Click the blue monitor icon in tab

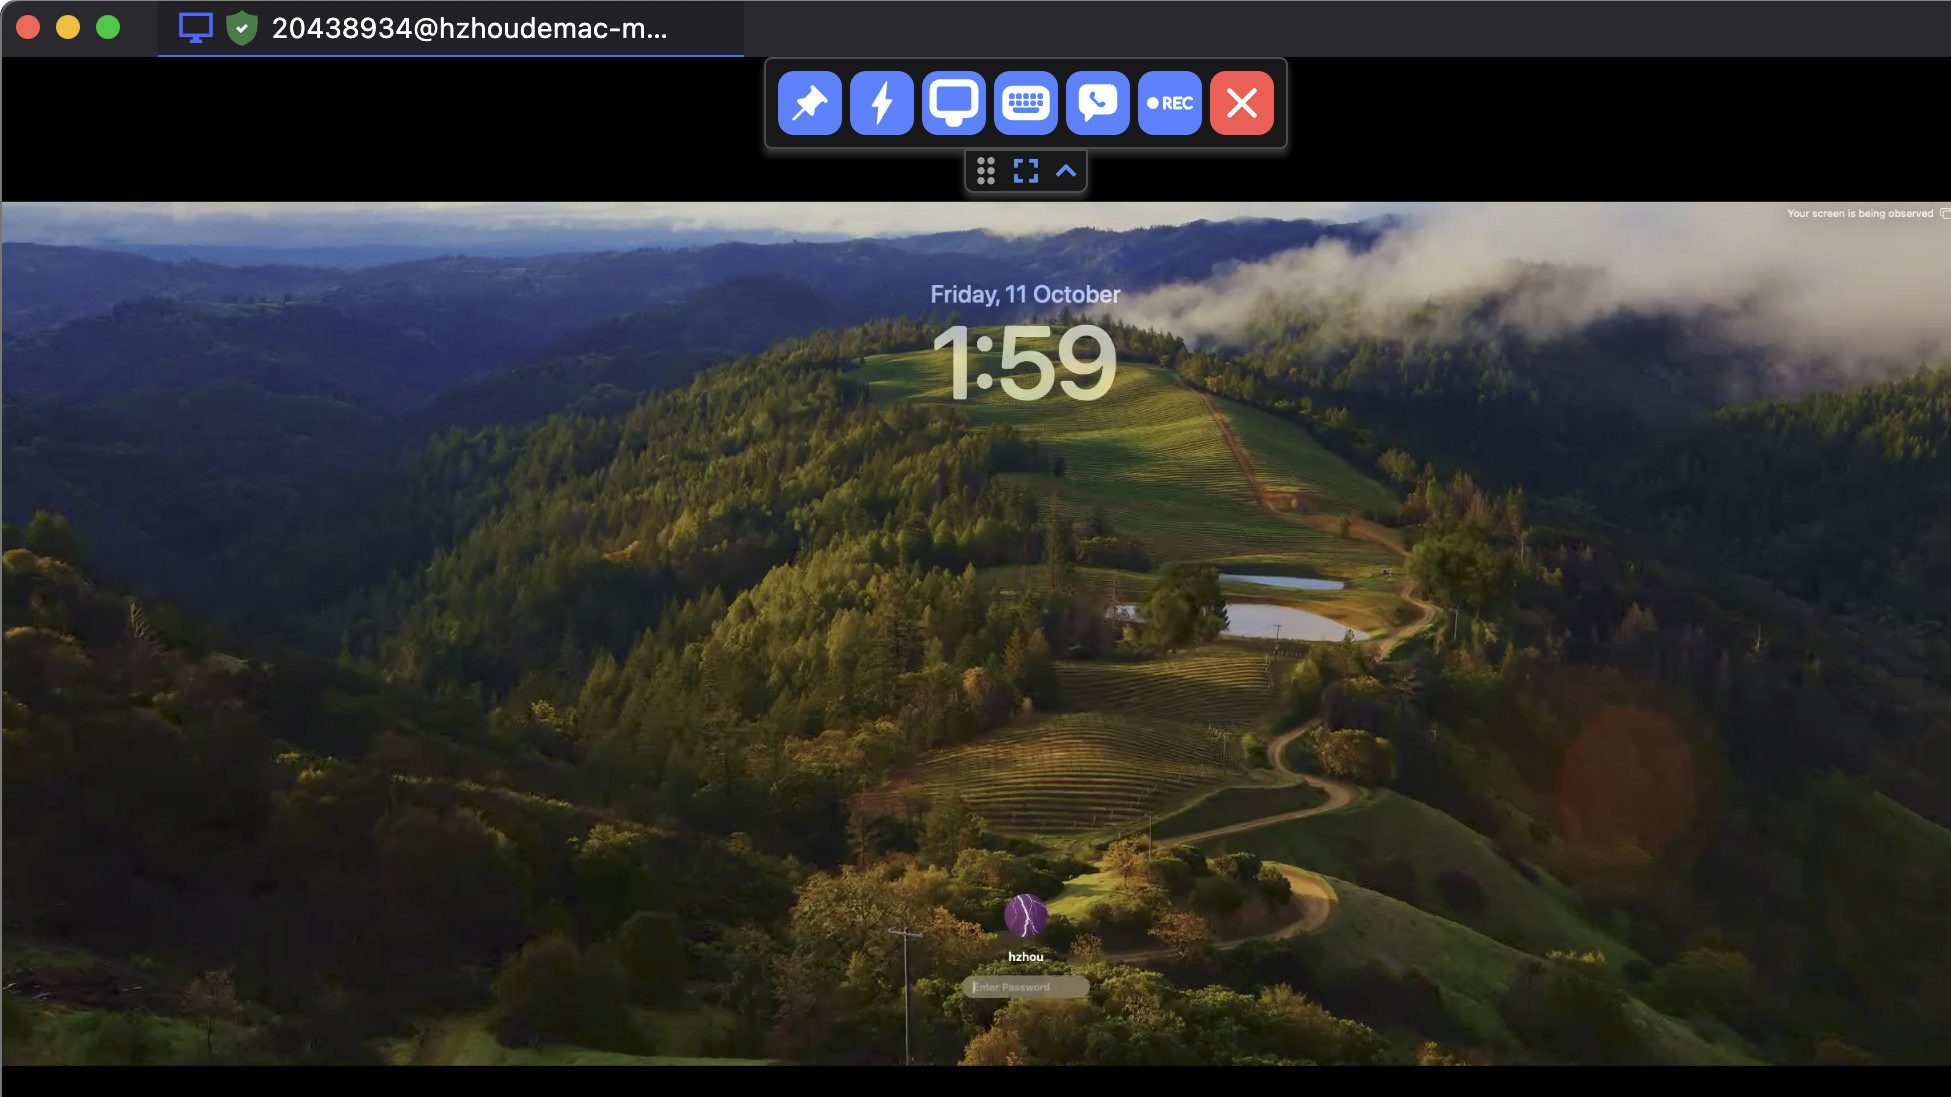[196, 28]
